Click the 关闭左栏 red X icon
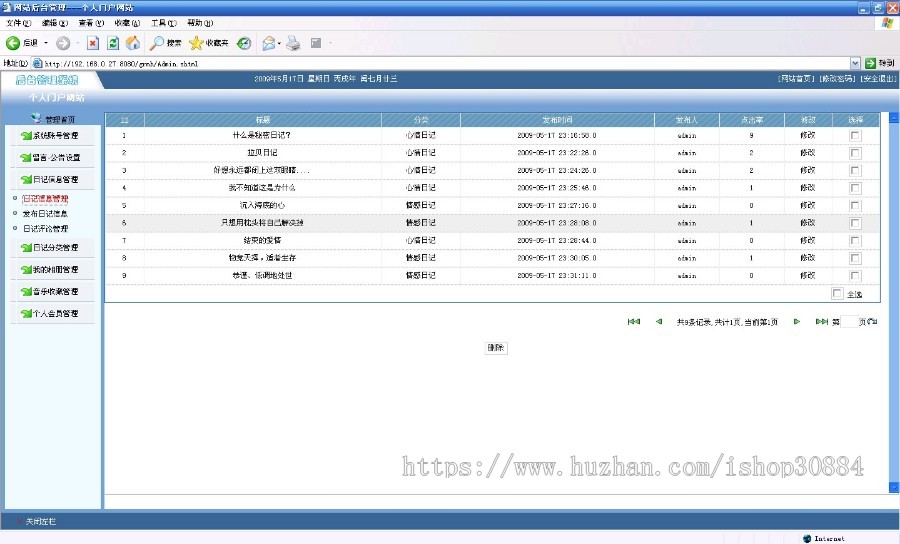 pyautogui.click(x=20, y=522)
